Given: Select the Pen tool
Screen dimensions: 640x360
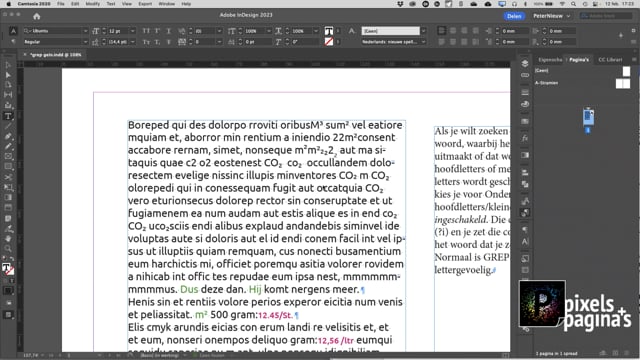Looking at the screenshot, I should tap(8, 136).
